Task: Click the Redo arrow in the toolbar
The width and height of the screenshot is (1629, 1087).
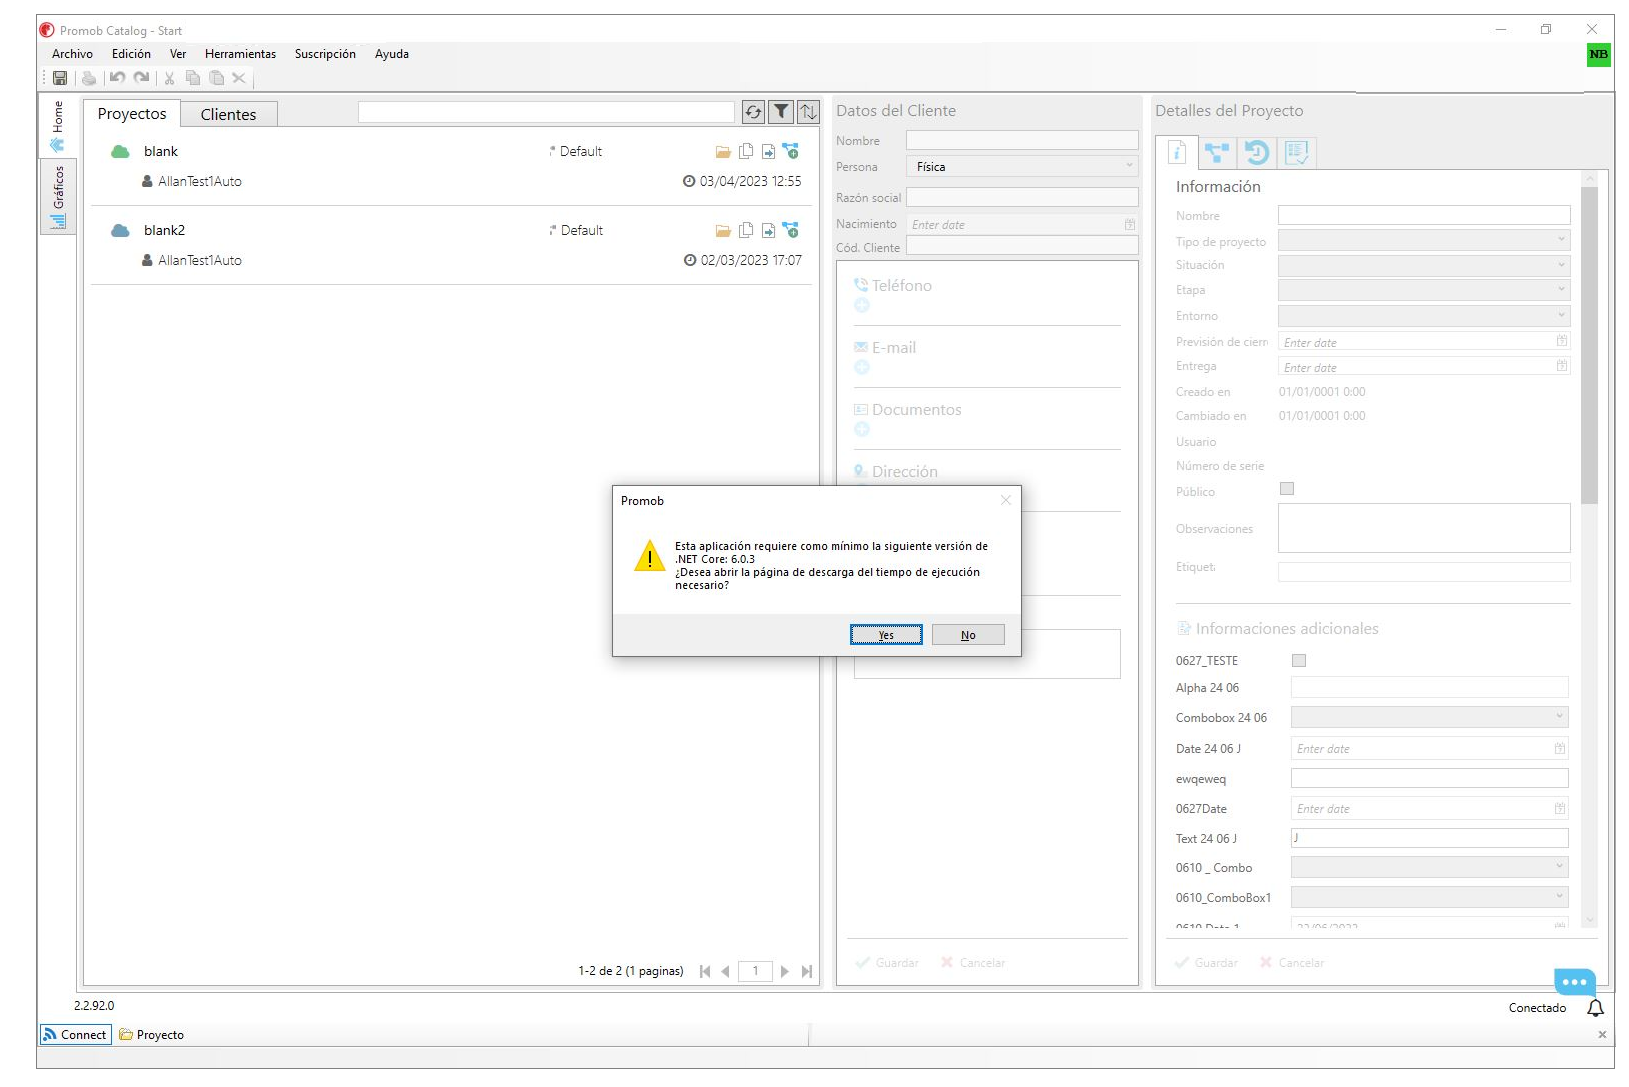Action: (x=141, y=78)
